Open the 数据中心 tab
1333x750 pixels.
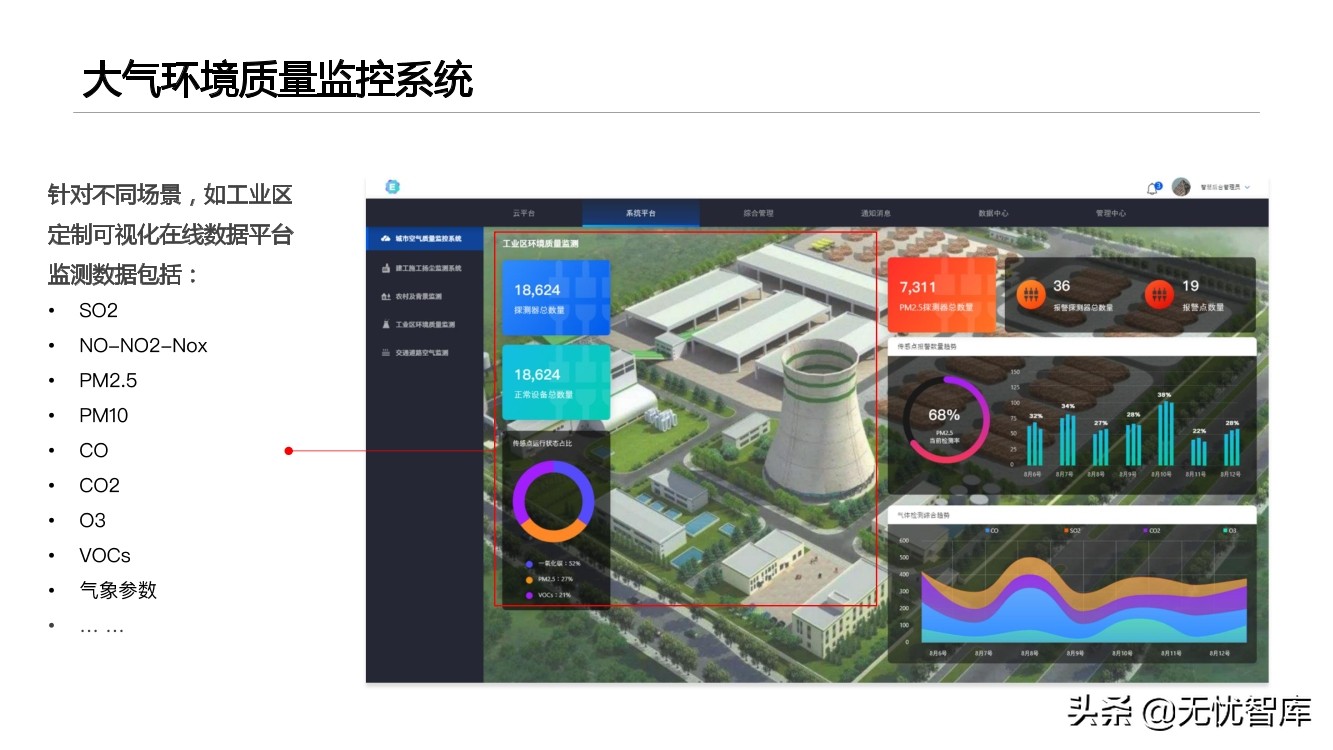click(x=993, y=213)
